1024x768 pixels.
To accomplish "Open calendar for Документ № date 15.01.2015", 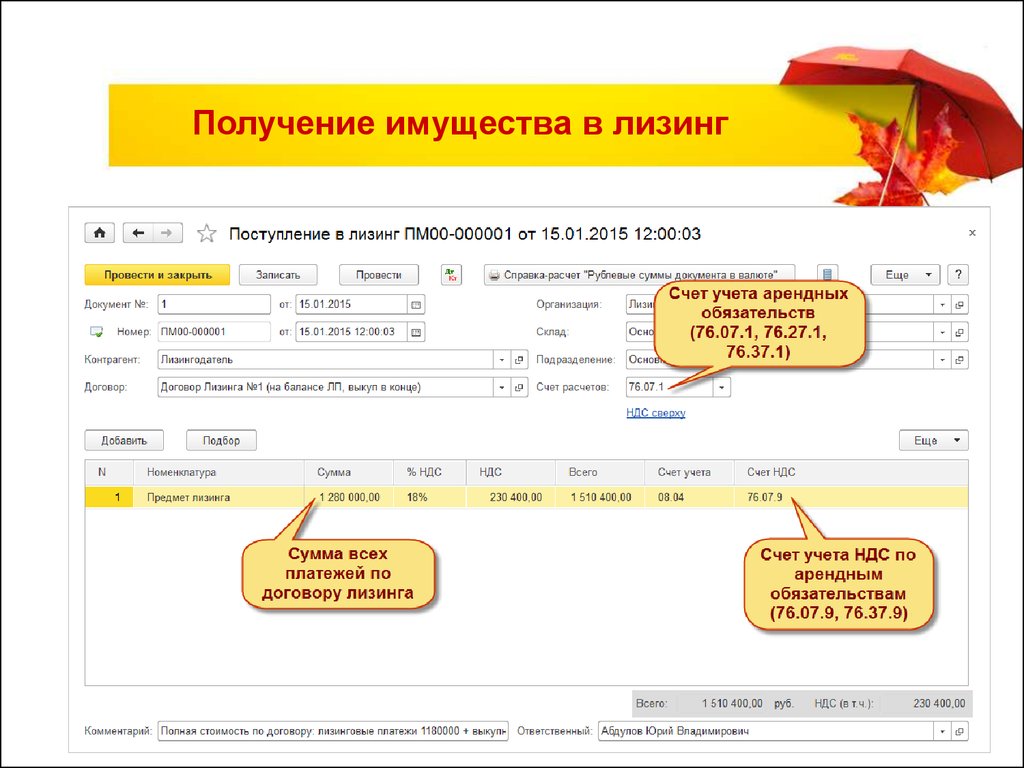I will (x=416, y=304).
